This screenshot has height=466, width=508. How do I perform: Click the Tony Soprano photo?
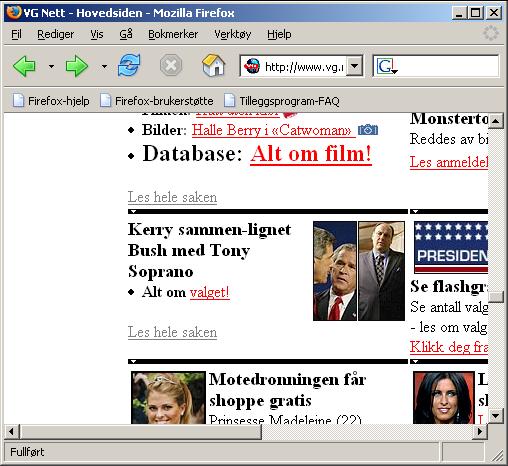tap(382, 271)
